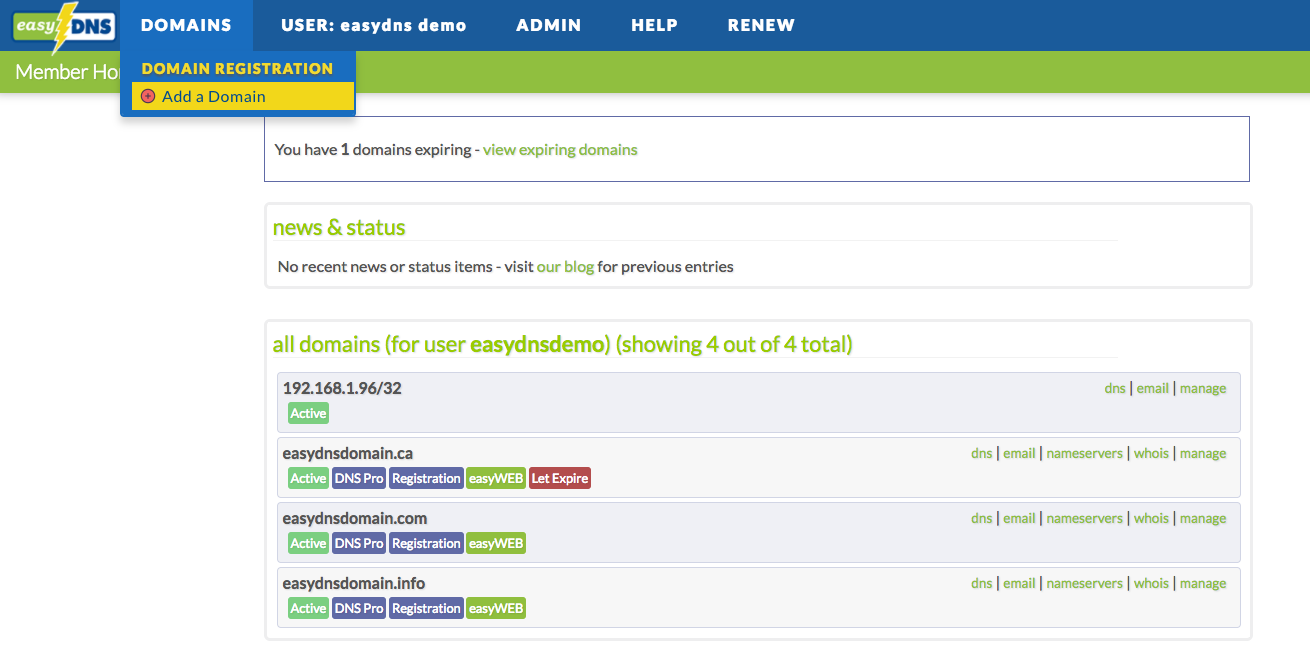Viewport: 1310px width, 666px height.
Task: Open whois for easydnsdomain.ca
Action: [1151, 454]
